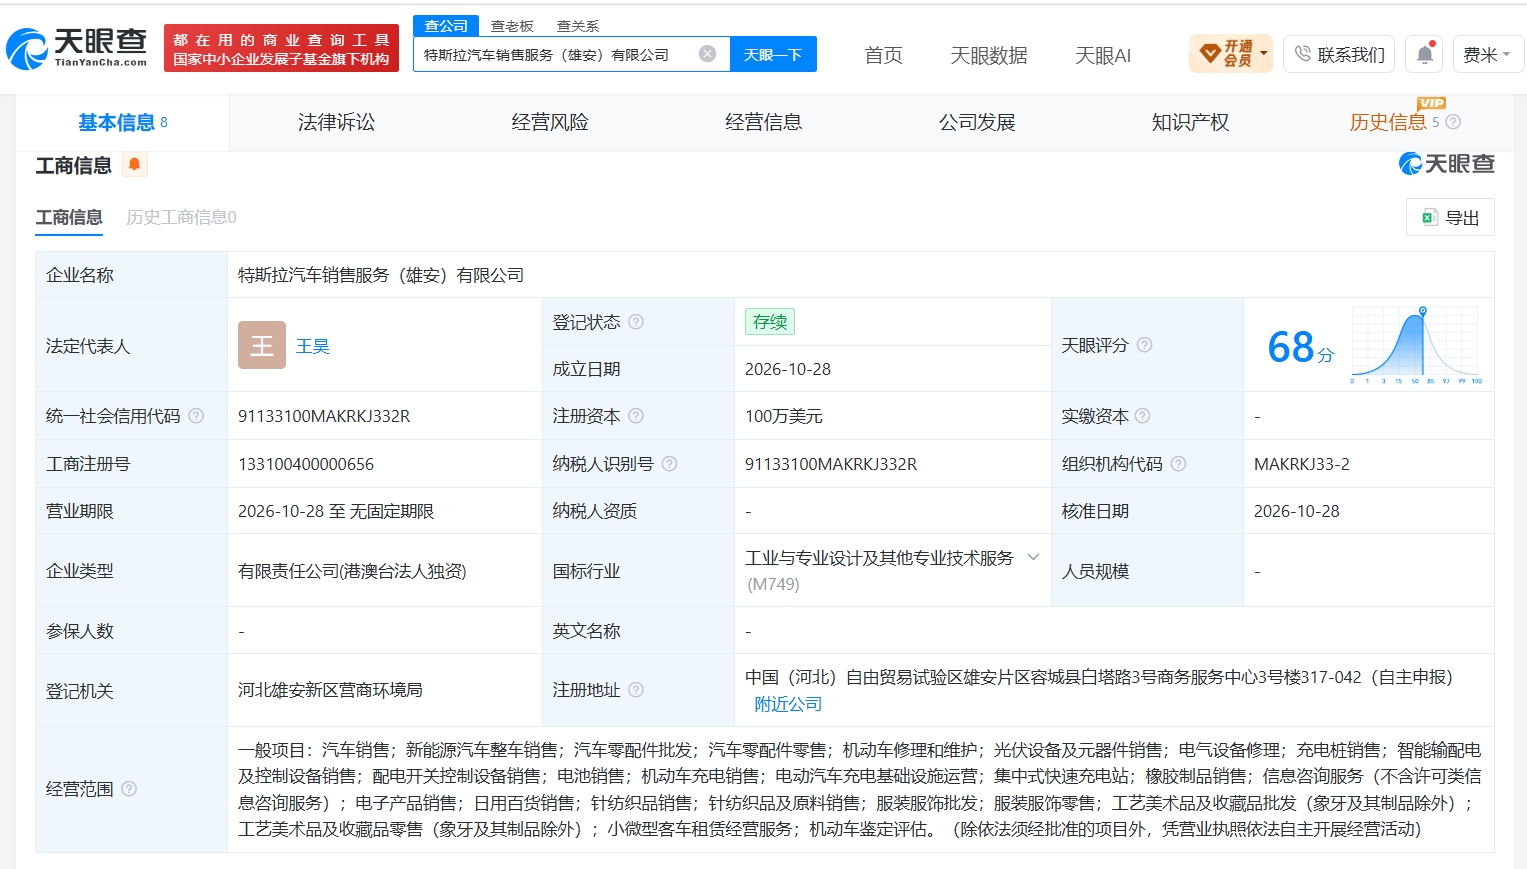
Task: Open the 历史信息 VIP tab
Action: click(x=1387, y=122)
